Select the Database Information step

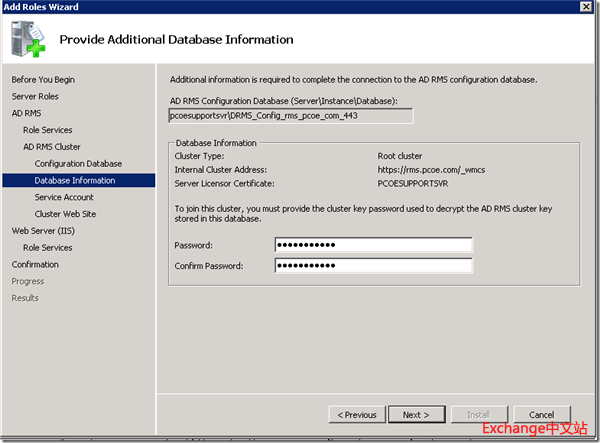pos(74,180)
